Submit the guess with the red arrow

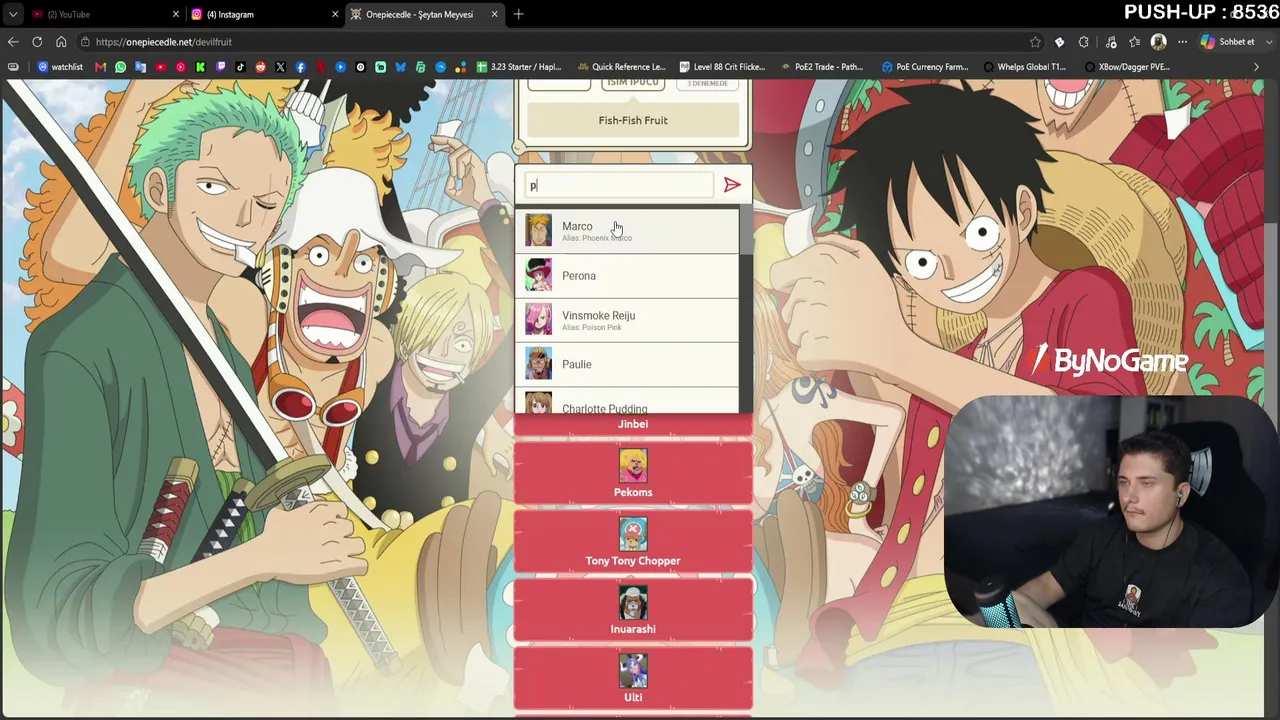(732, 185)
